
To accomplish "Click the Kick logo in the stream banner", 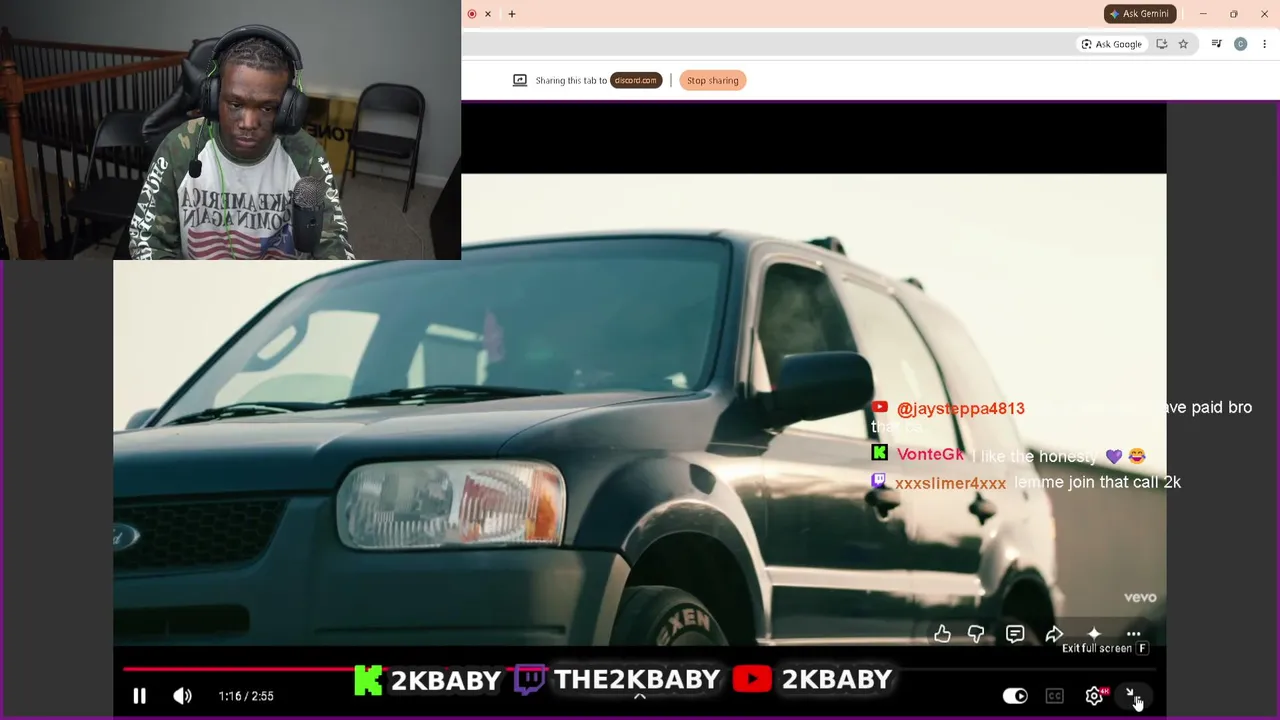I will [368, 680].
